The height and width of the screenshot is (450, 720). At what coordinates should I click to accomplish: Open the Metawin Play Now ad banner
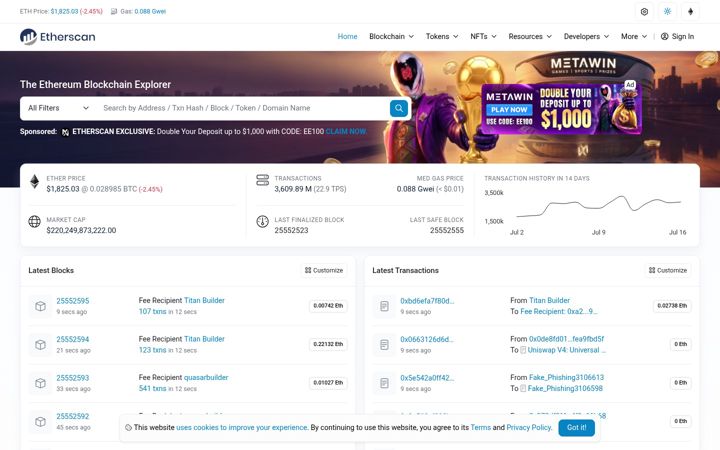coord(562,108)
